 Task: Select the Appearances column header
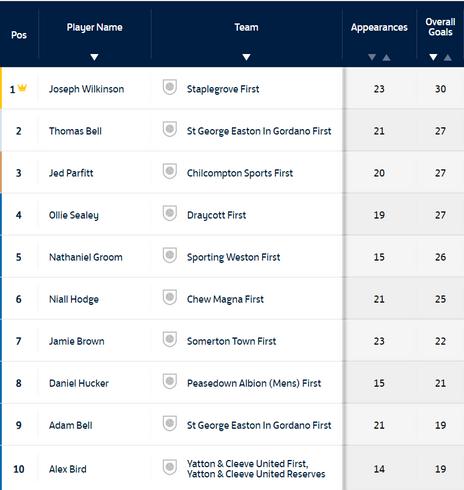[x=379, y=27]
